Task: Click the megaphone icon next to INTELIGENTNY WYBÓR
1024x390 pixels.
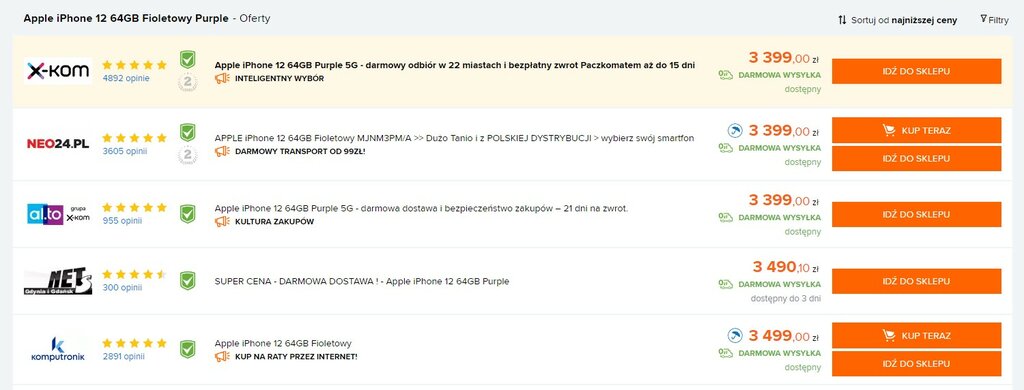Action: pos(222,78)
